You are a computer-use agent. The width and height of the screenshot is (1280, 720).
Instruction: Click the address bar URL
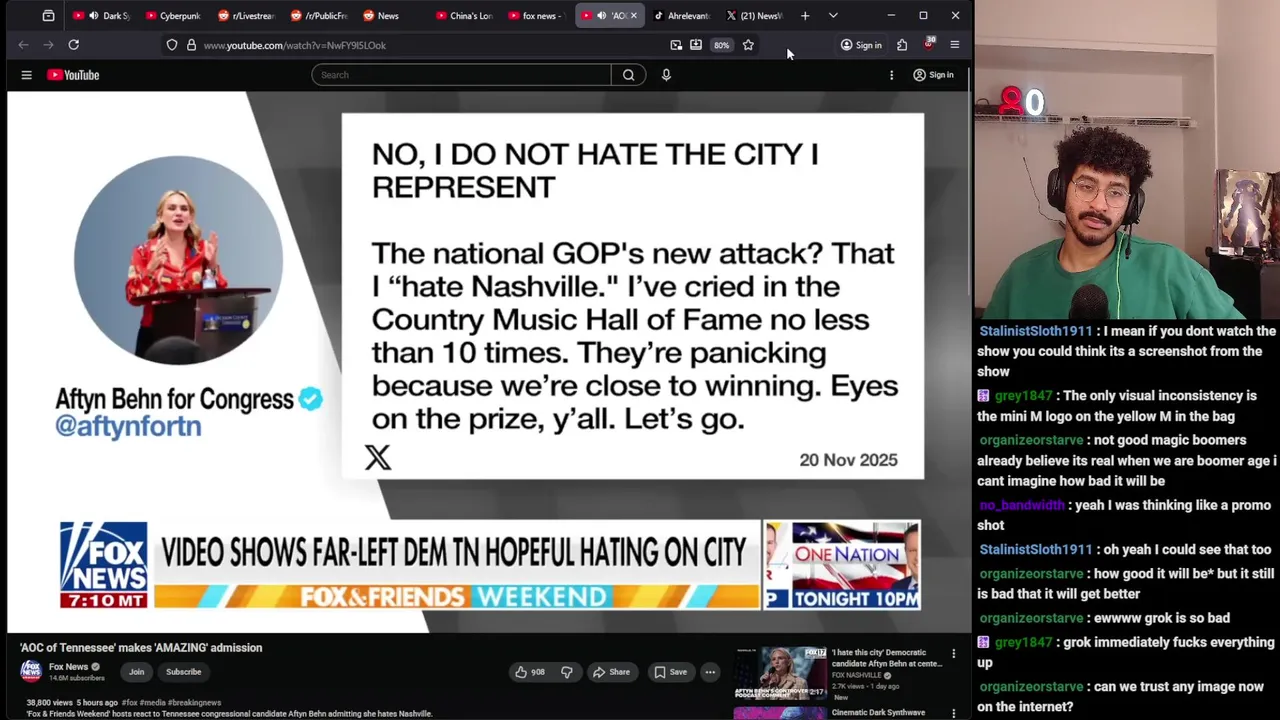(x=294, y=45)
